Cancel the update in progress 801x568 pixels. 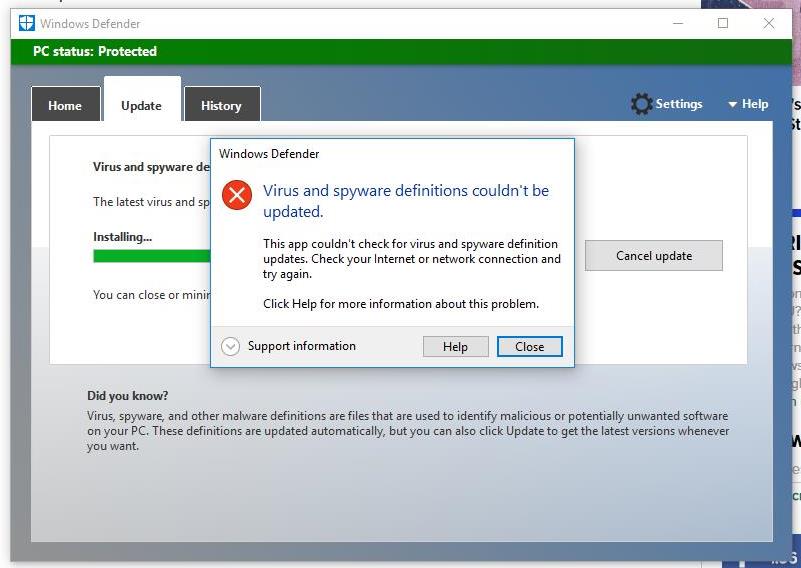click(654, 255)
